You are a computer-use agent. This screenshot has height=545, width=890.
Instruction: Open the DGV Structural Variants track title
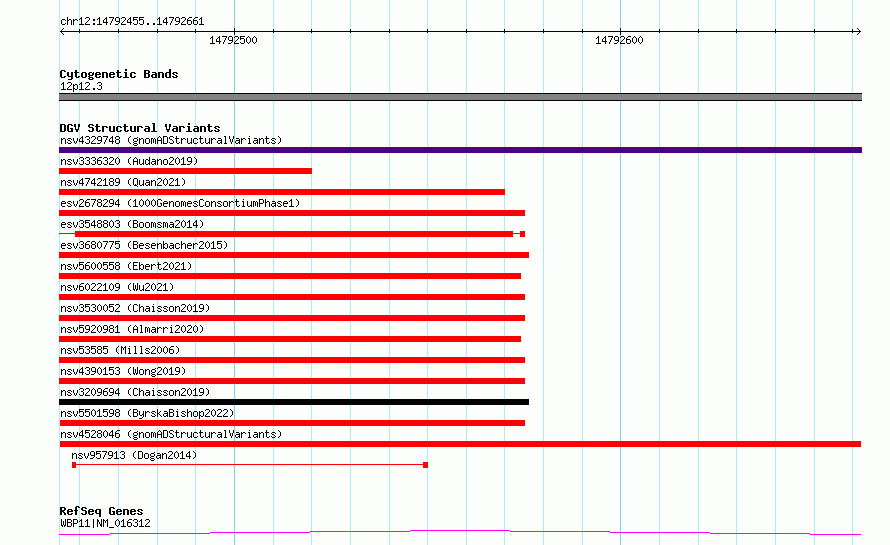point(140,128)
